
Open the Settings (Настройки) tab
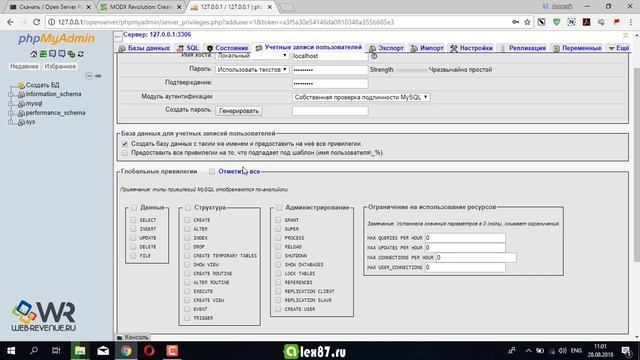(x=471, y=48)
